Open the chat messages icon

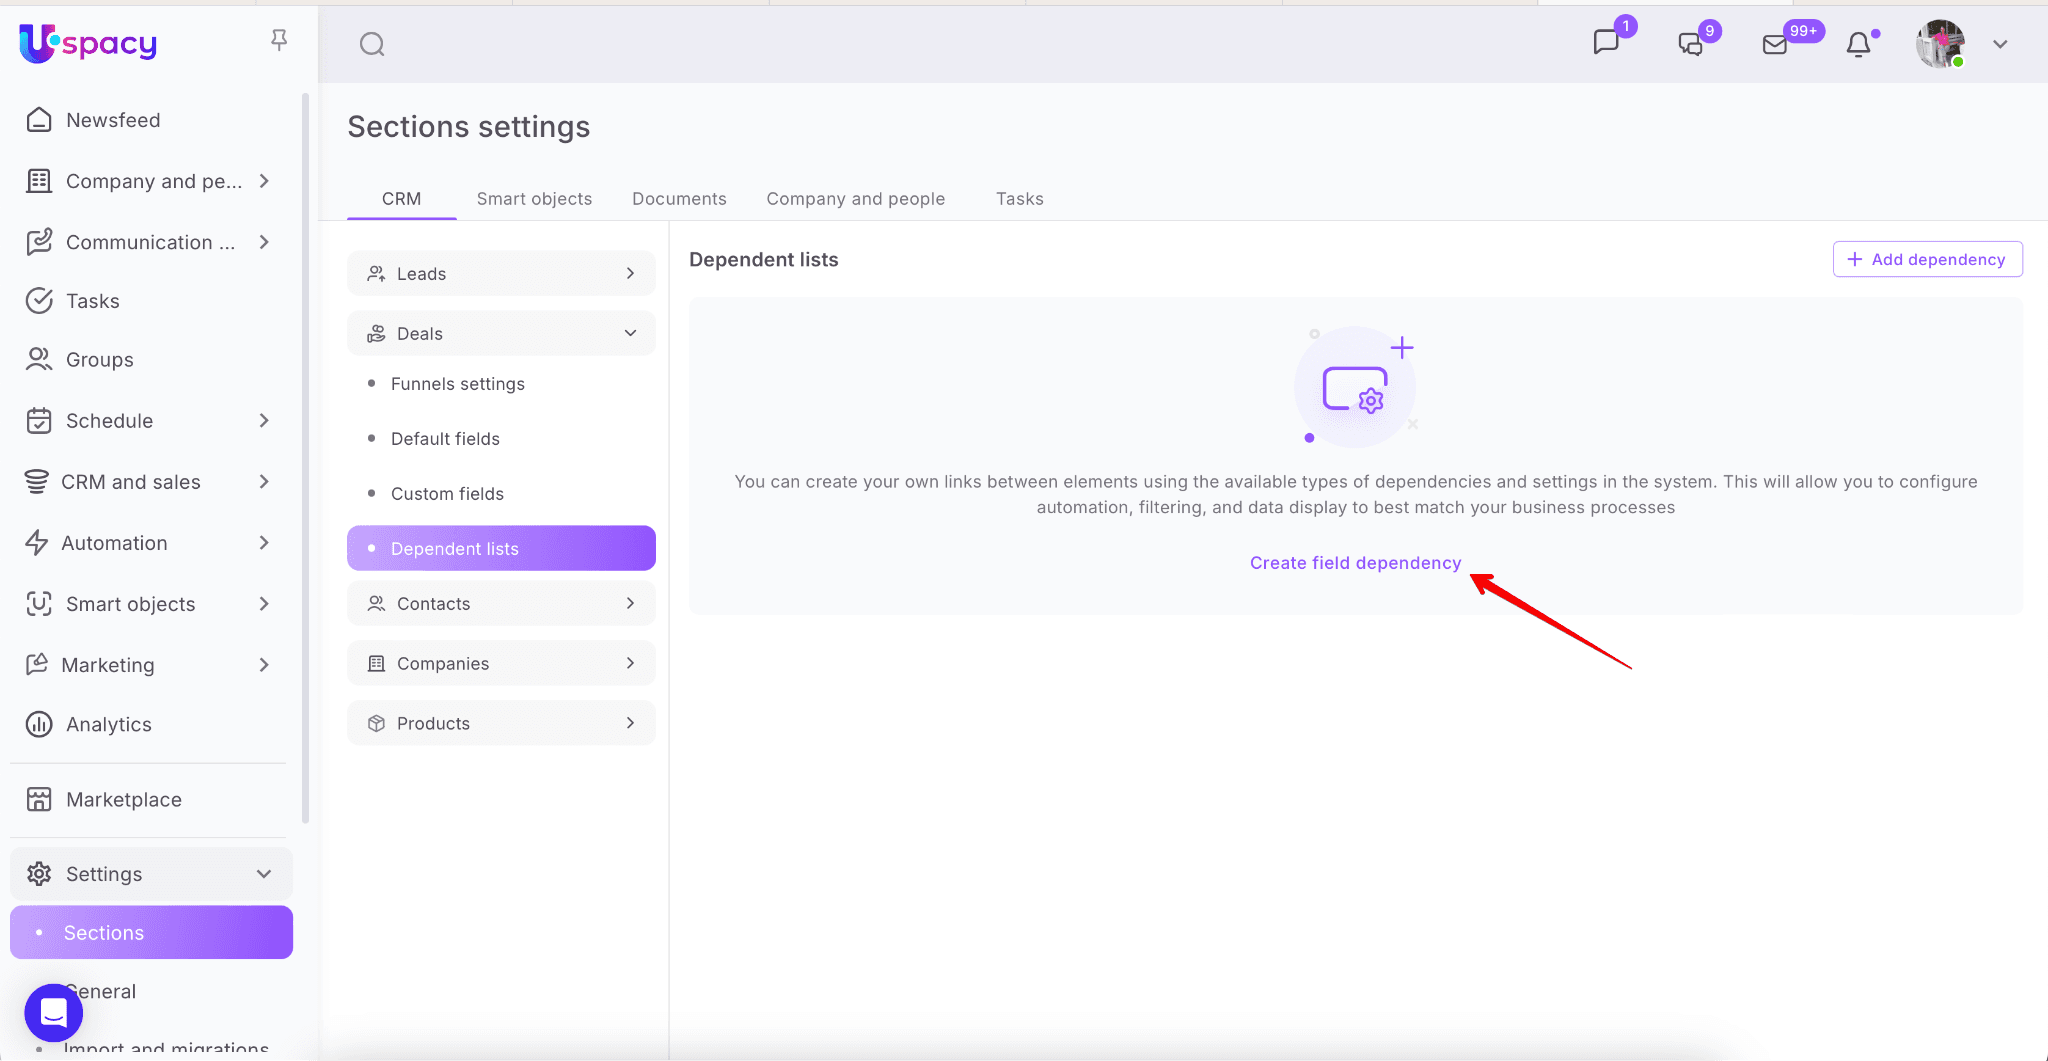pyautogui.click(x=1606, y=43)
